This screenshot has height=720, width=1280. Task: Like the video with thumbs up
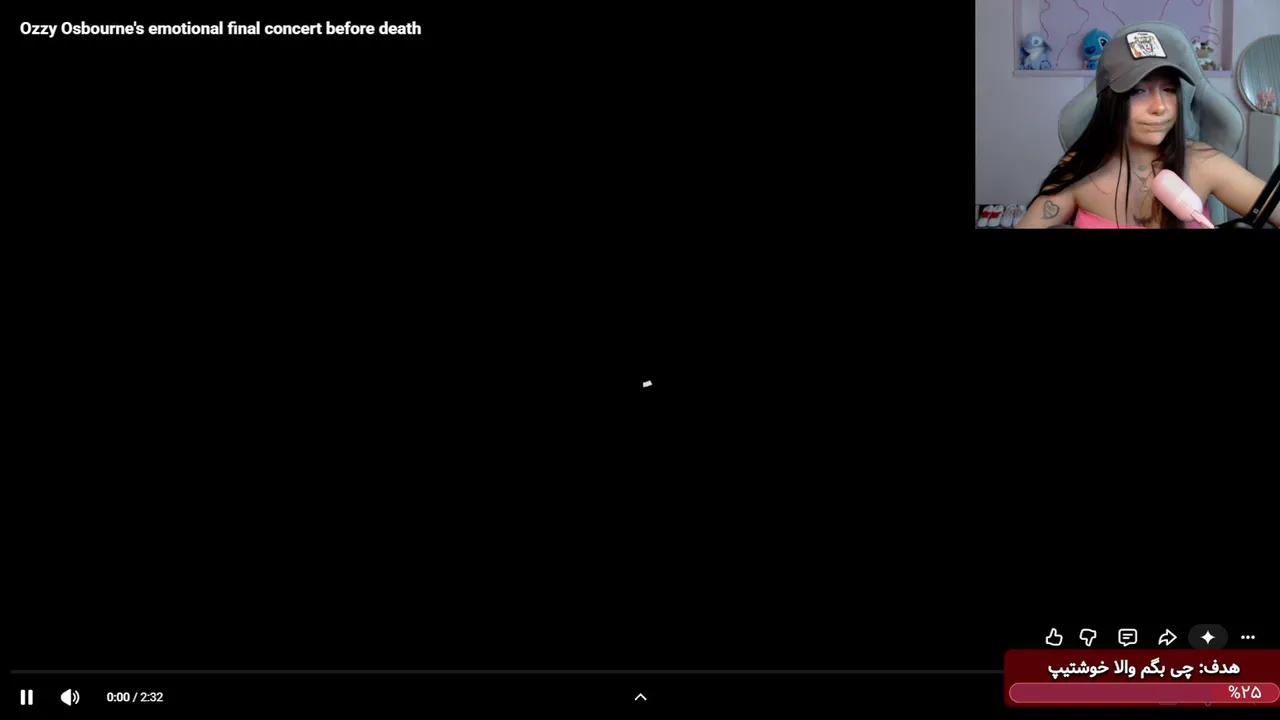[1054, 637]
